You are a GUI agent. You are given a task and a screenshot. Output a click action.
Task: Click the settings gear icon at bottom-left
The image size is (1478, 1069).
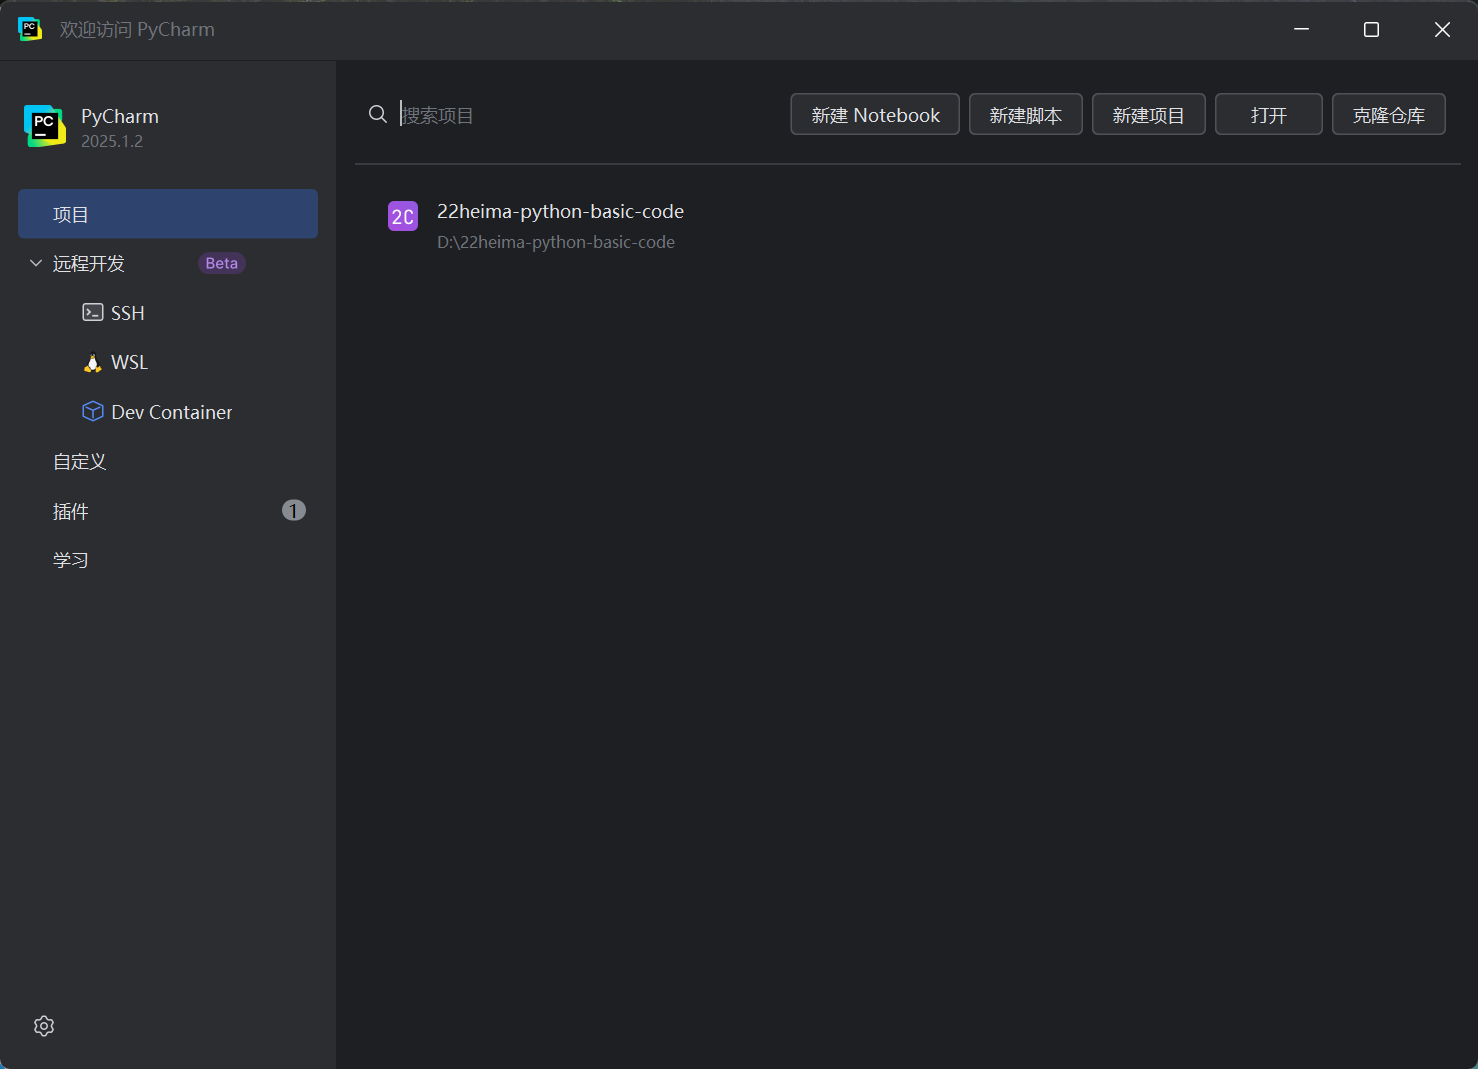[x=44, y=1026]
